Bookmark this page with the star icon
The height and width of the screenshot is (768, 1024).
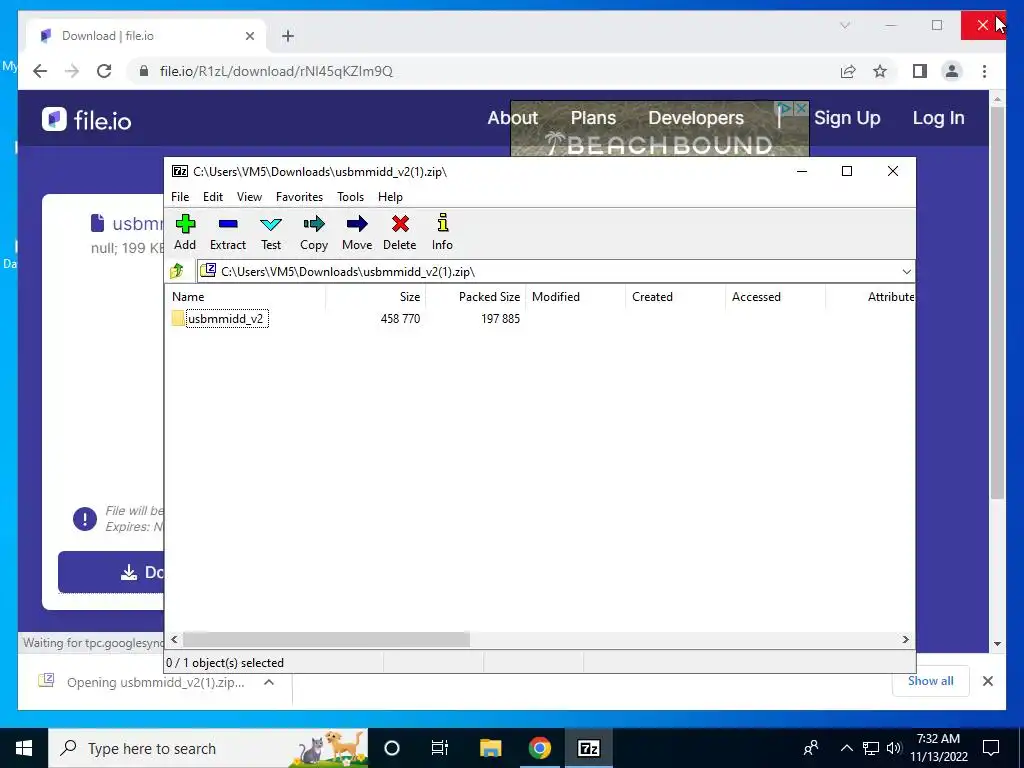pos(880,71)
